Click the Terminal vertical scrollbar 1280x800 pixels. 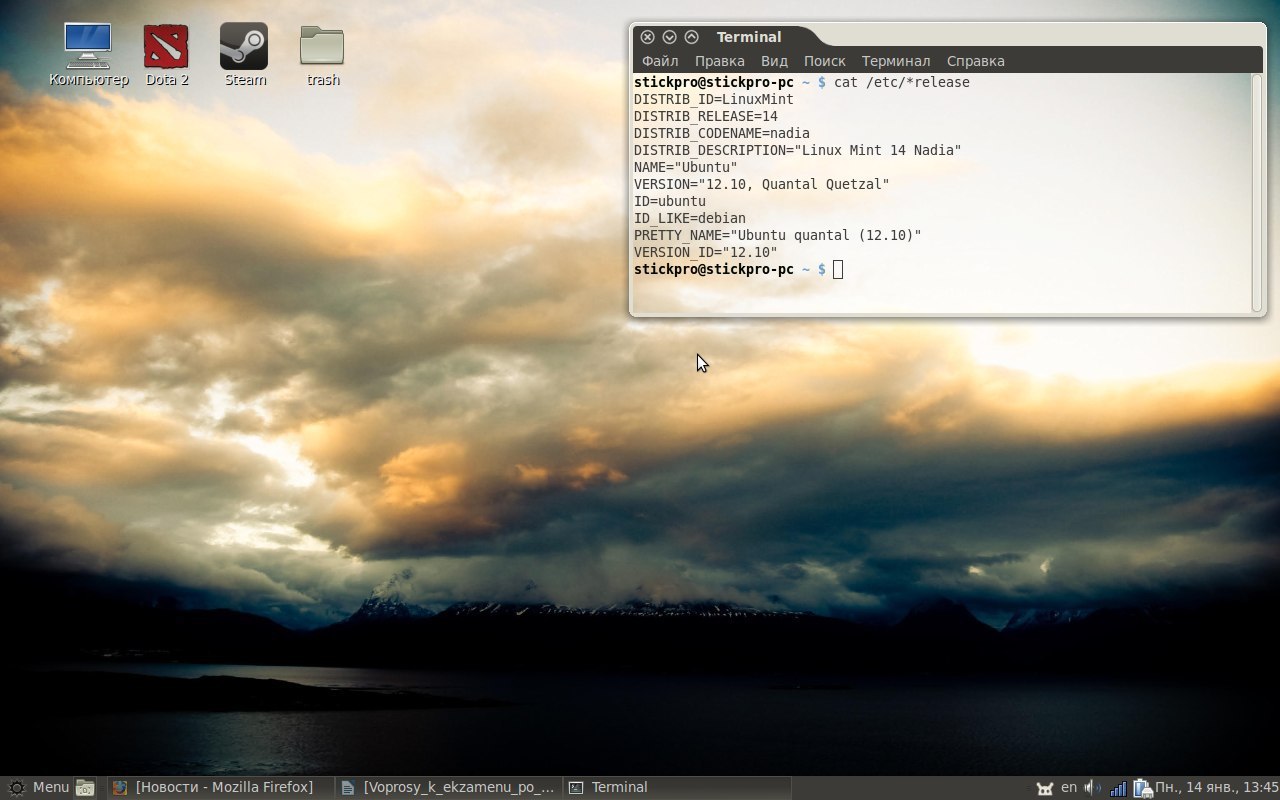coord(1257,192)
